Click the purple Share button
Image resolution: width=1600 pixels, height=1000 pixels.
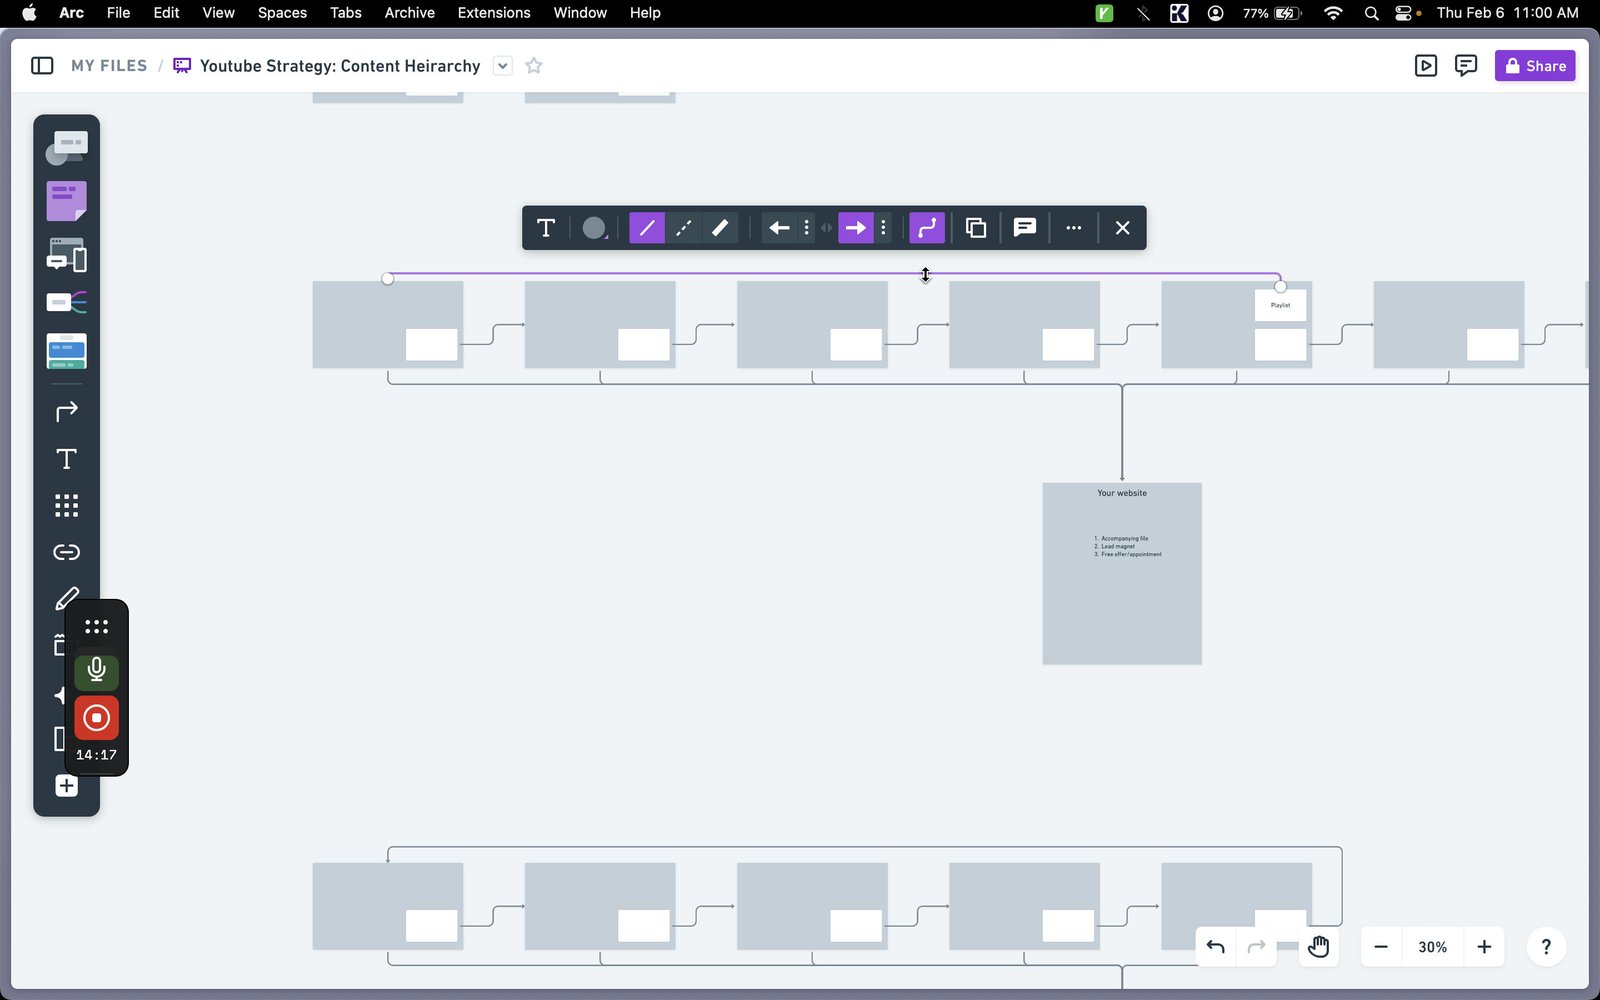[1535, 66]
